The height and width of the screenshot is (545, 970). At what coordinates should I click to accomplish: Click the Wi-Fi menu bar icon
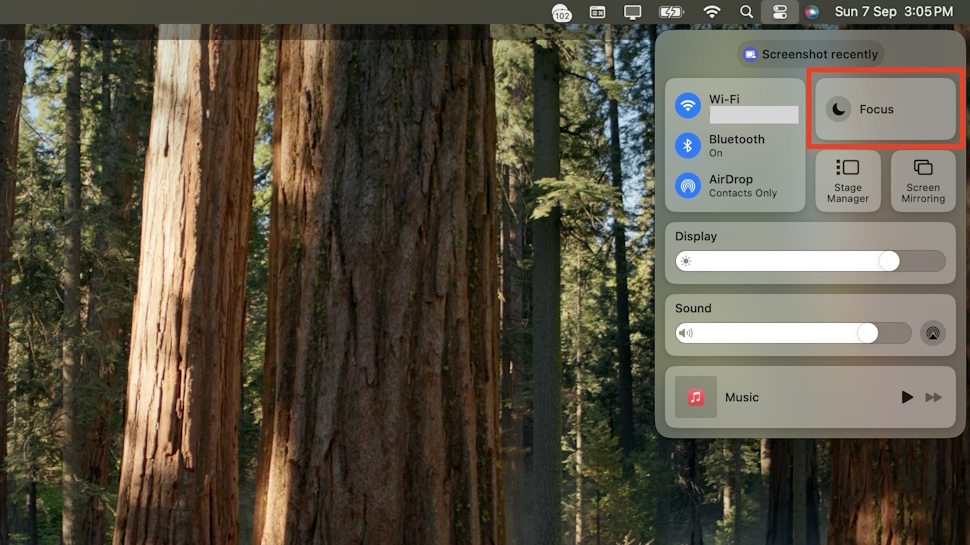(712, 12)
